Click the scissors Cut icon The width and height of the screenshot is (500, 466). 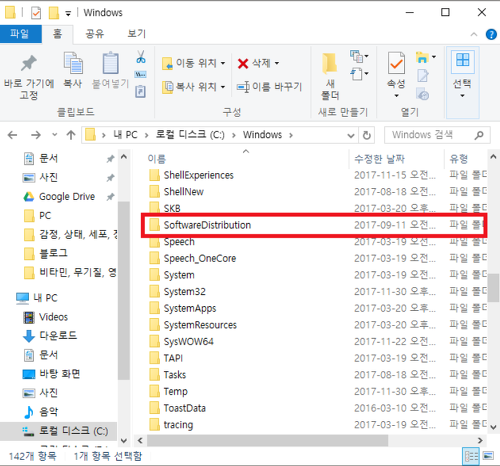[141, 57]
